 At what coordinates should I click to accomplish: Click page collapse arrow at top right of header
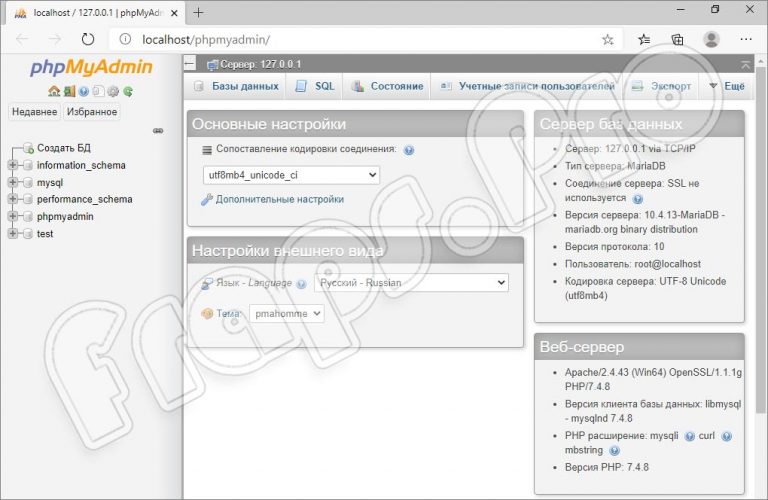pos(745,65)
